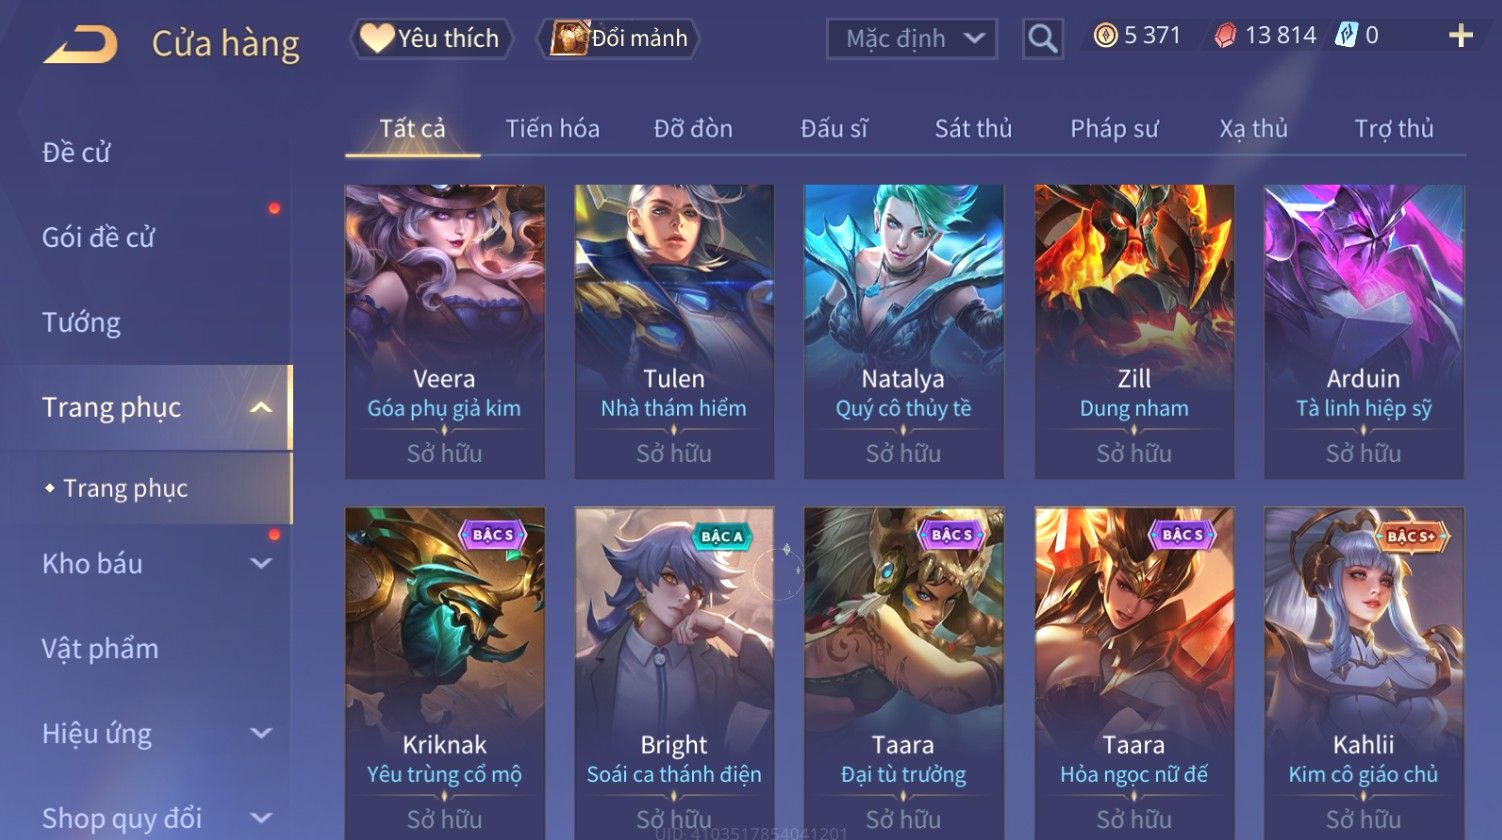Image resolution: width=1502 pixels, height=840 pixels.
Task: Open Gói đề cử sidebar entry
Action: tap(98, 237)
